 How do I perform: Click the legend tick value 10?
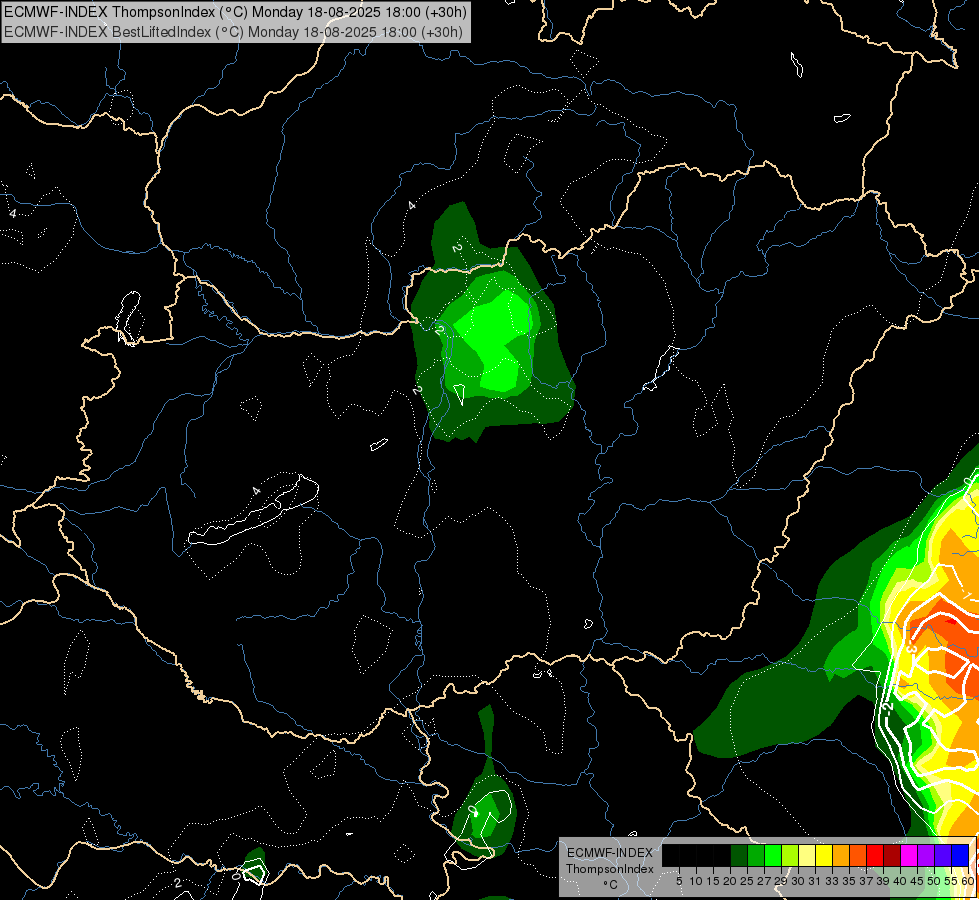pos(696,881)
